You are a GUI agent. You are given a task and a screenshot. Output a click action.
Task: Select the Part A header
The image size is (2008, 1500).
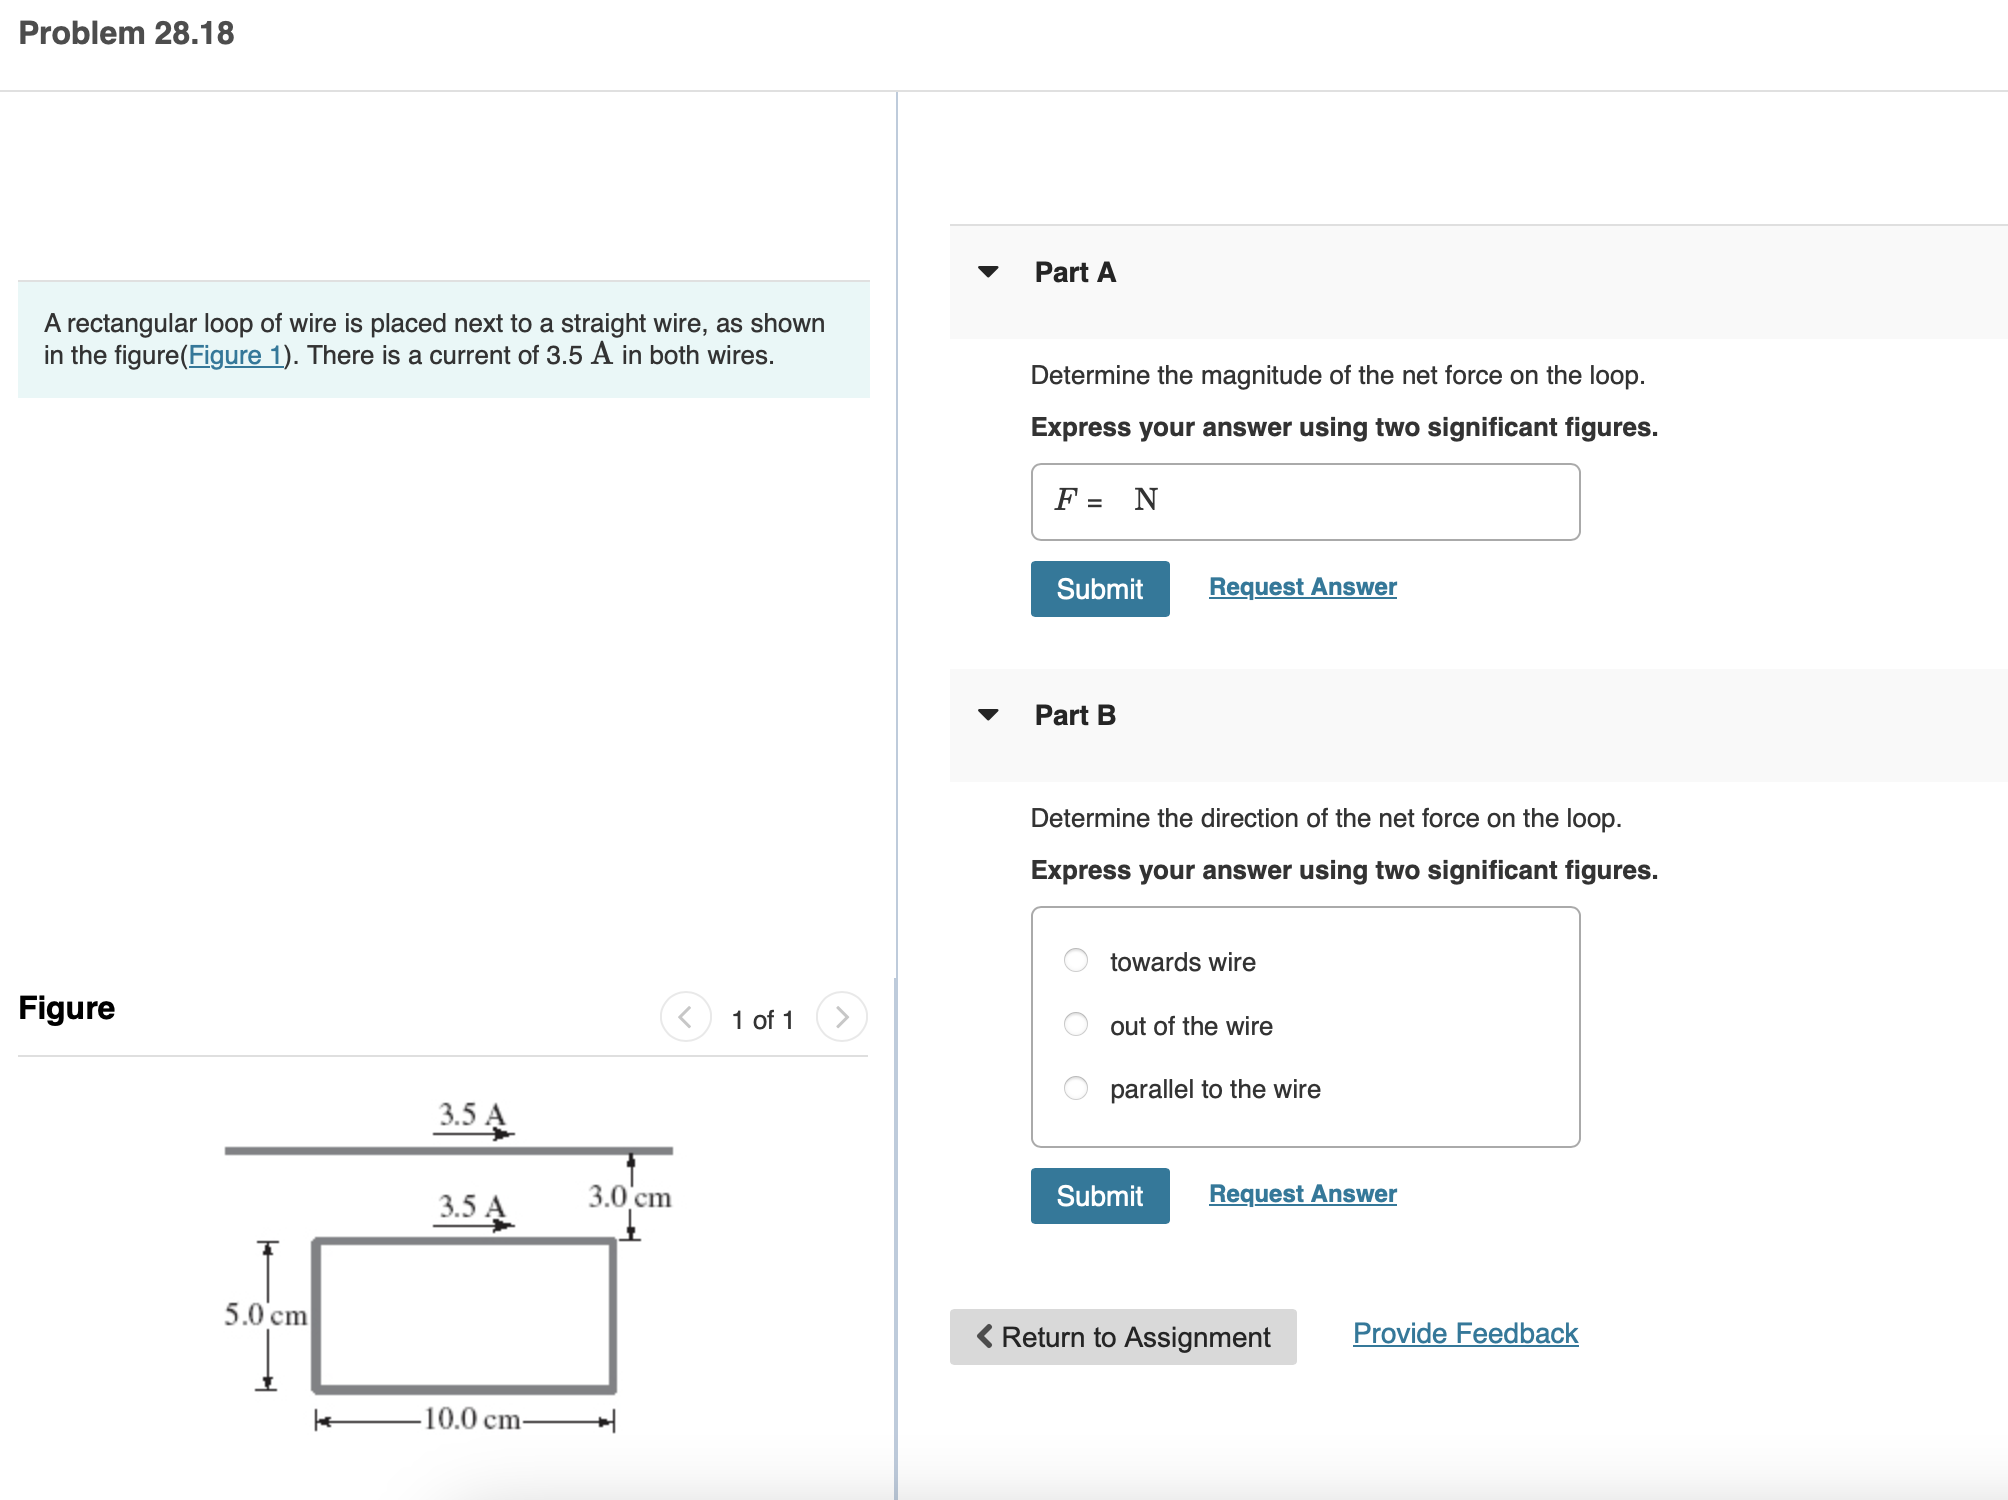pos(1074,271)
